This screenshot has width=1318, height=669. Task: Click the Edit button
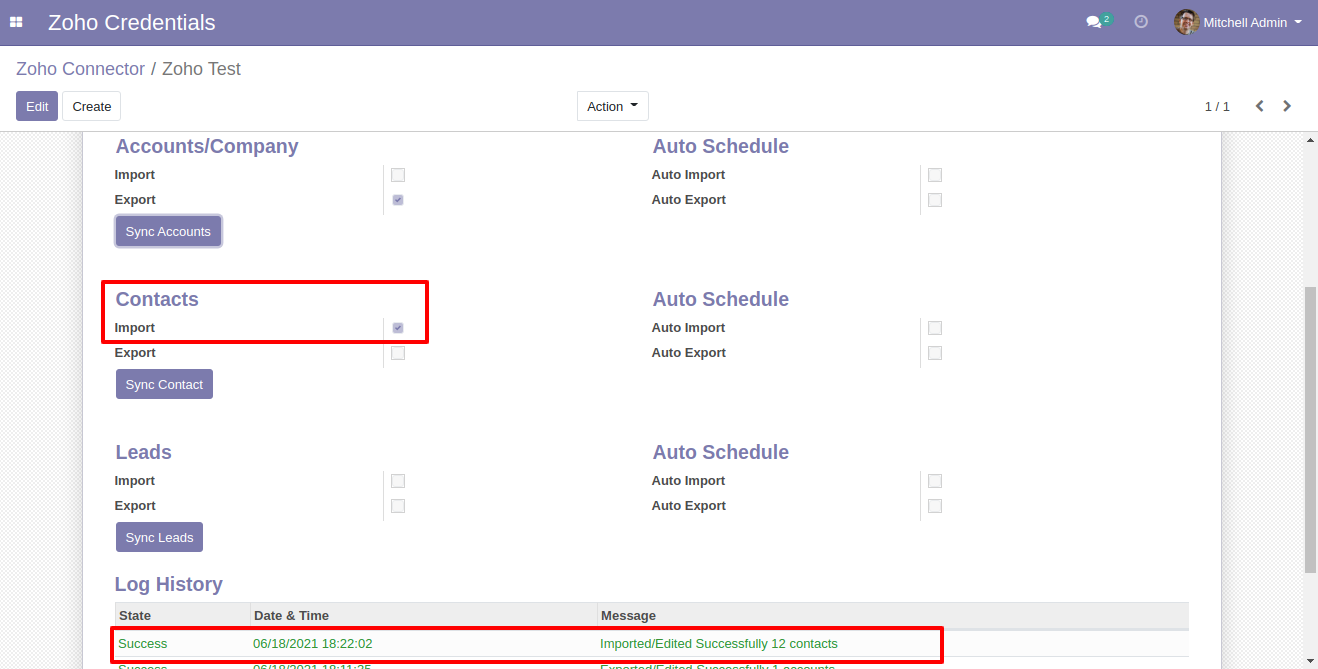pos(37,106)
